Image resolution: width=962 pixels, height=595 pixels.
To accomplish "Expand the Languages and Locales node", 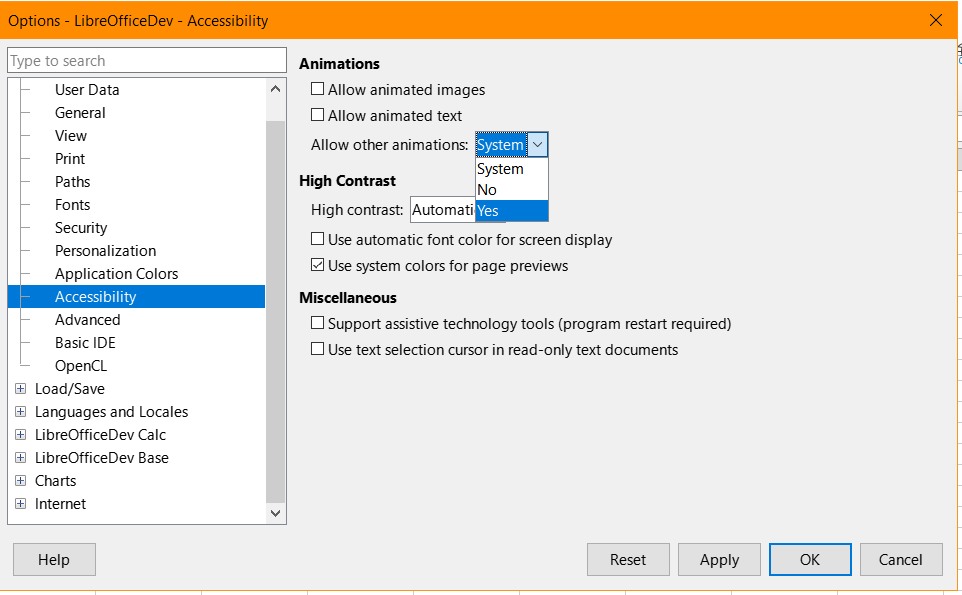I will pos(20,412).
